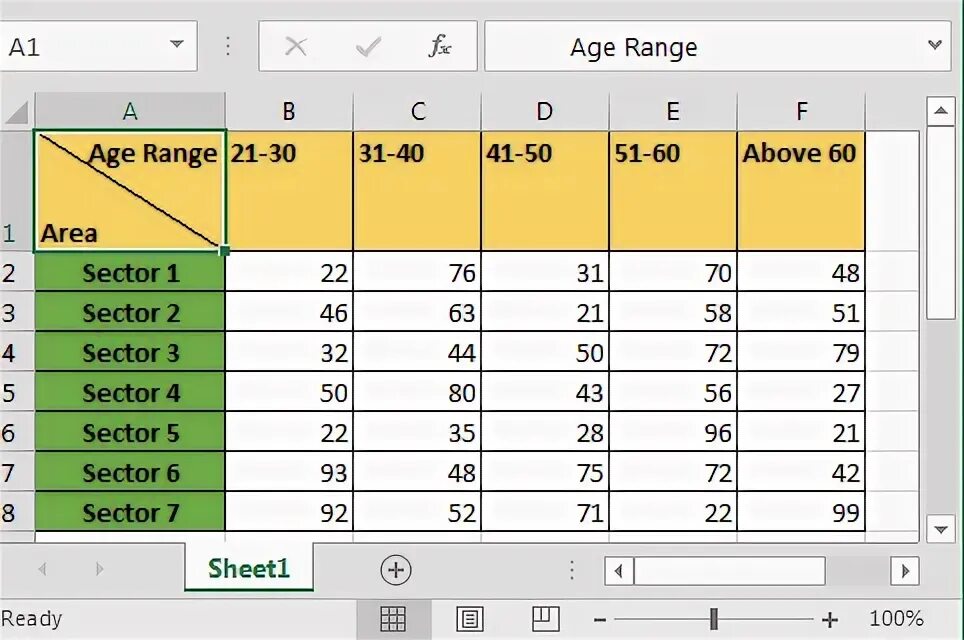Click the Enter checkmark formula bar icon

(368, 46)
